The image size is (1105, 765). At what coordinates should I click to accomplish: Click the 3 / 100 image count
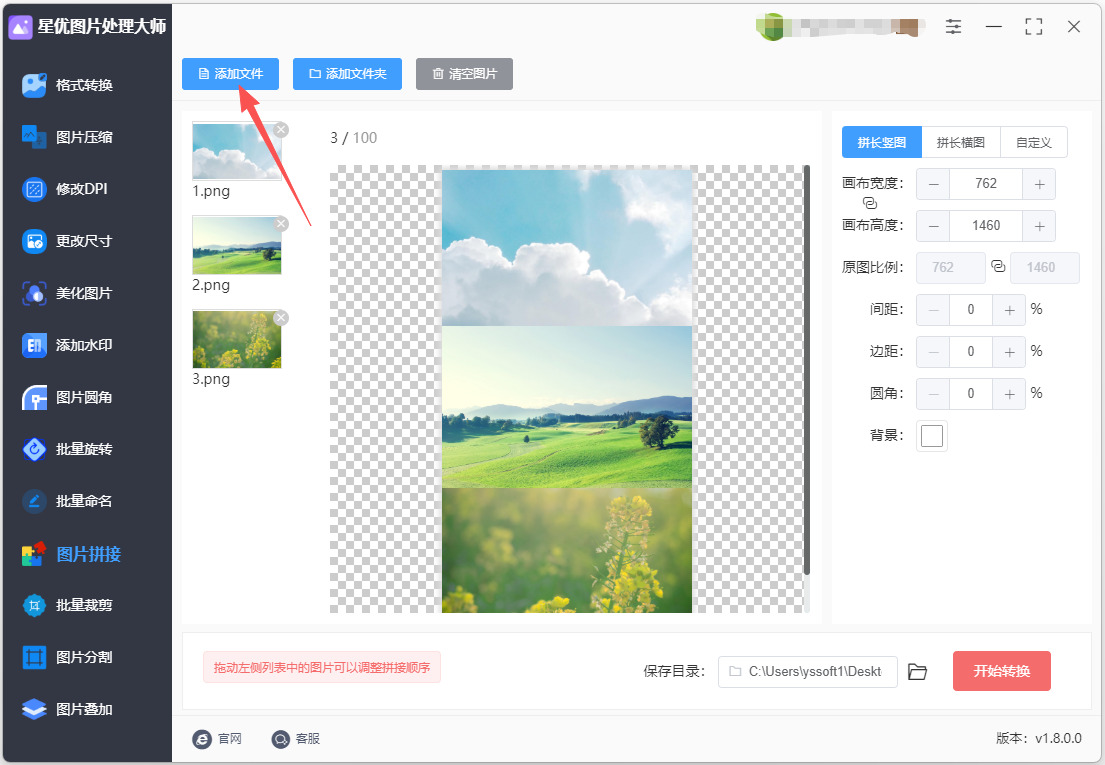point(354,138)
